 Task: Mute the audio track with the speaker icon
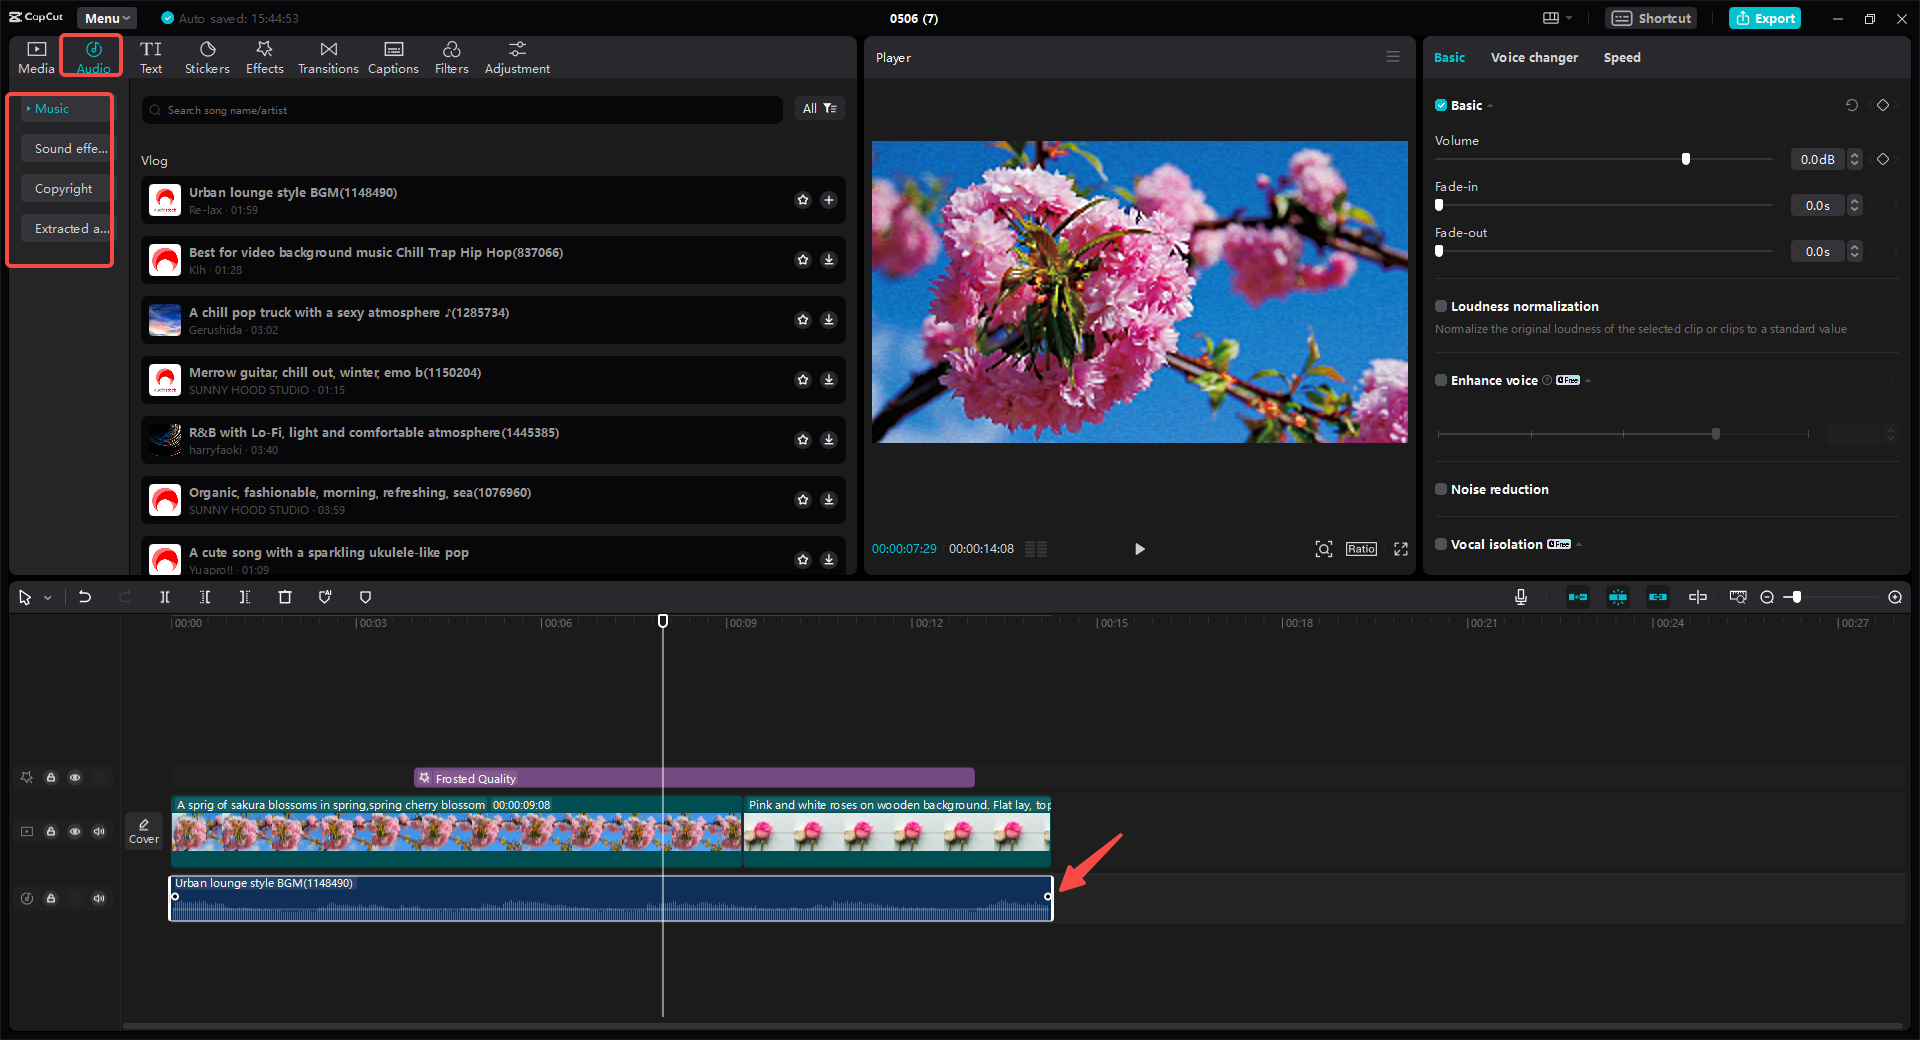pyautogui.click(x=99, y=898)
